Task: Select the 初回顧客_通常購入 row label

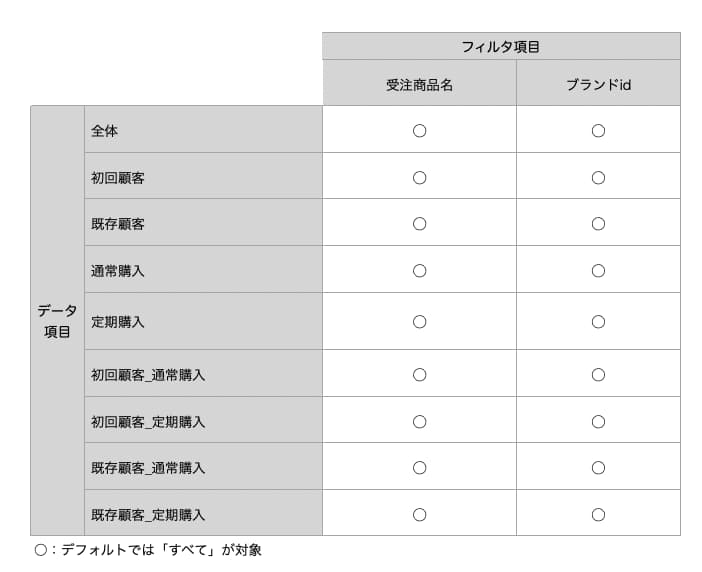Action: click(148, 375)
